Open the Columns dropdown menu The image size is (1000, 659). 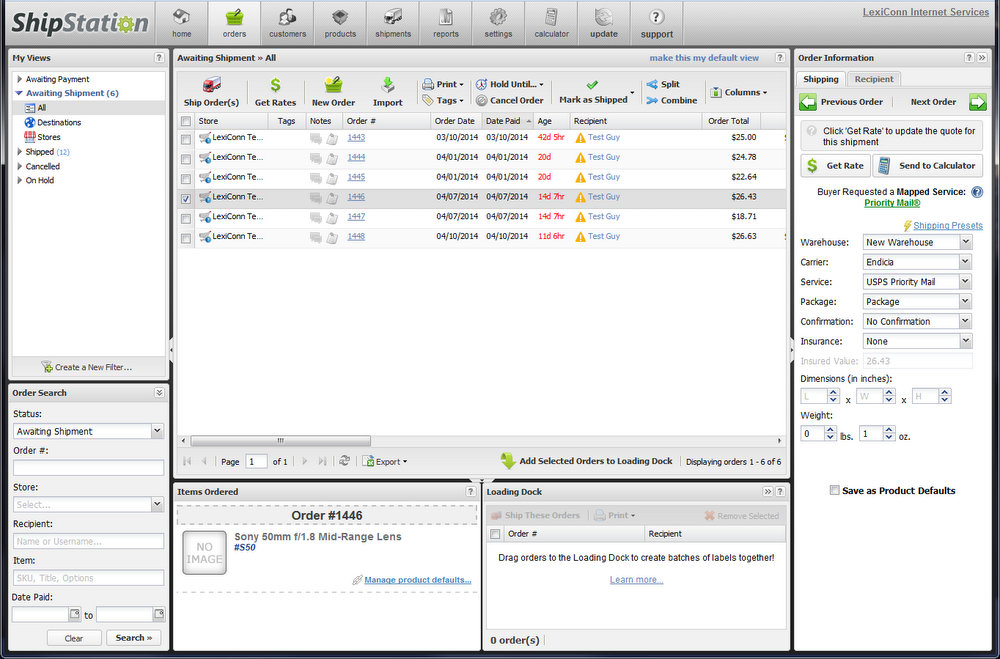[x=739, y=92]
